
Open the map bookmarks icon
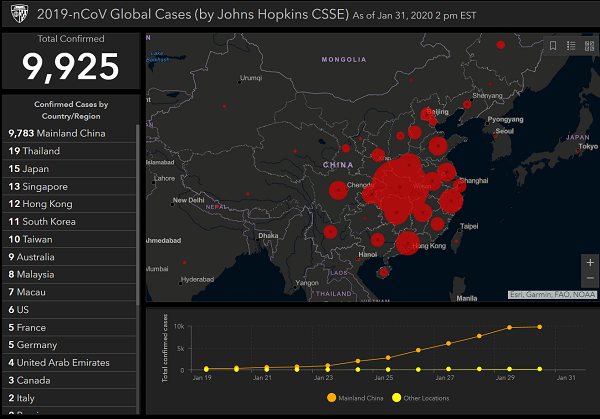553,46
